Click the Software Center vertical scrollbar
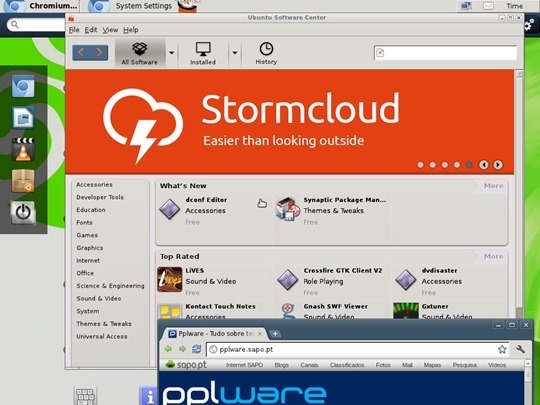The height and width of the screenshot is (405, 540). pos(519,195)
